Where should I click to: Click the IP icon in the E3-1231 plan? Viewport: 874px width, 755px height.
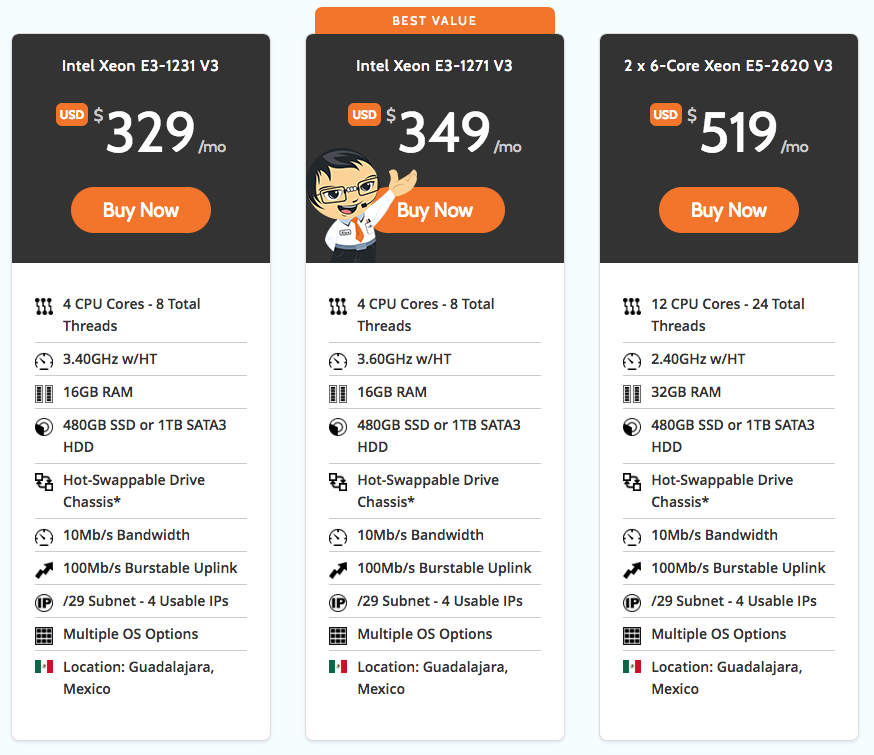[x=43, y=602]
